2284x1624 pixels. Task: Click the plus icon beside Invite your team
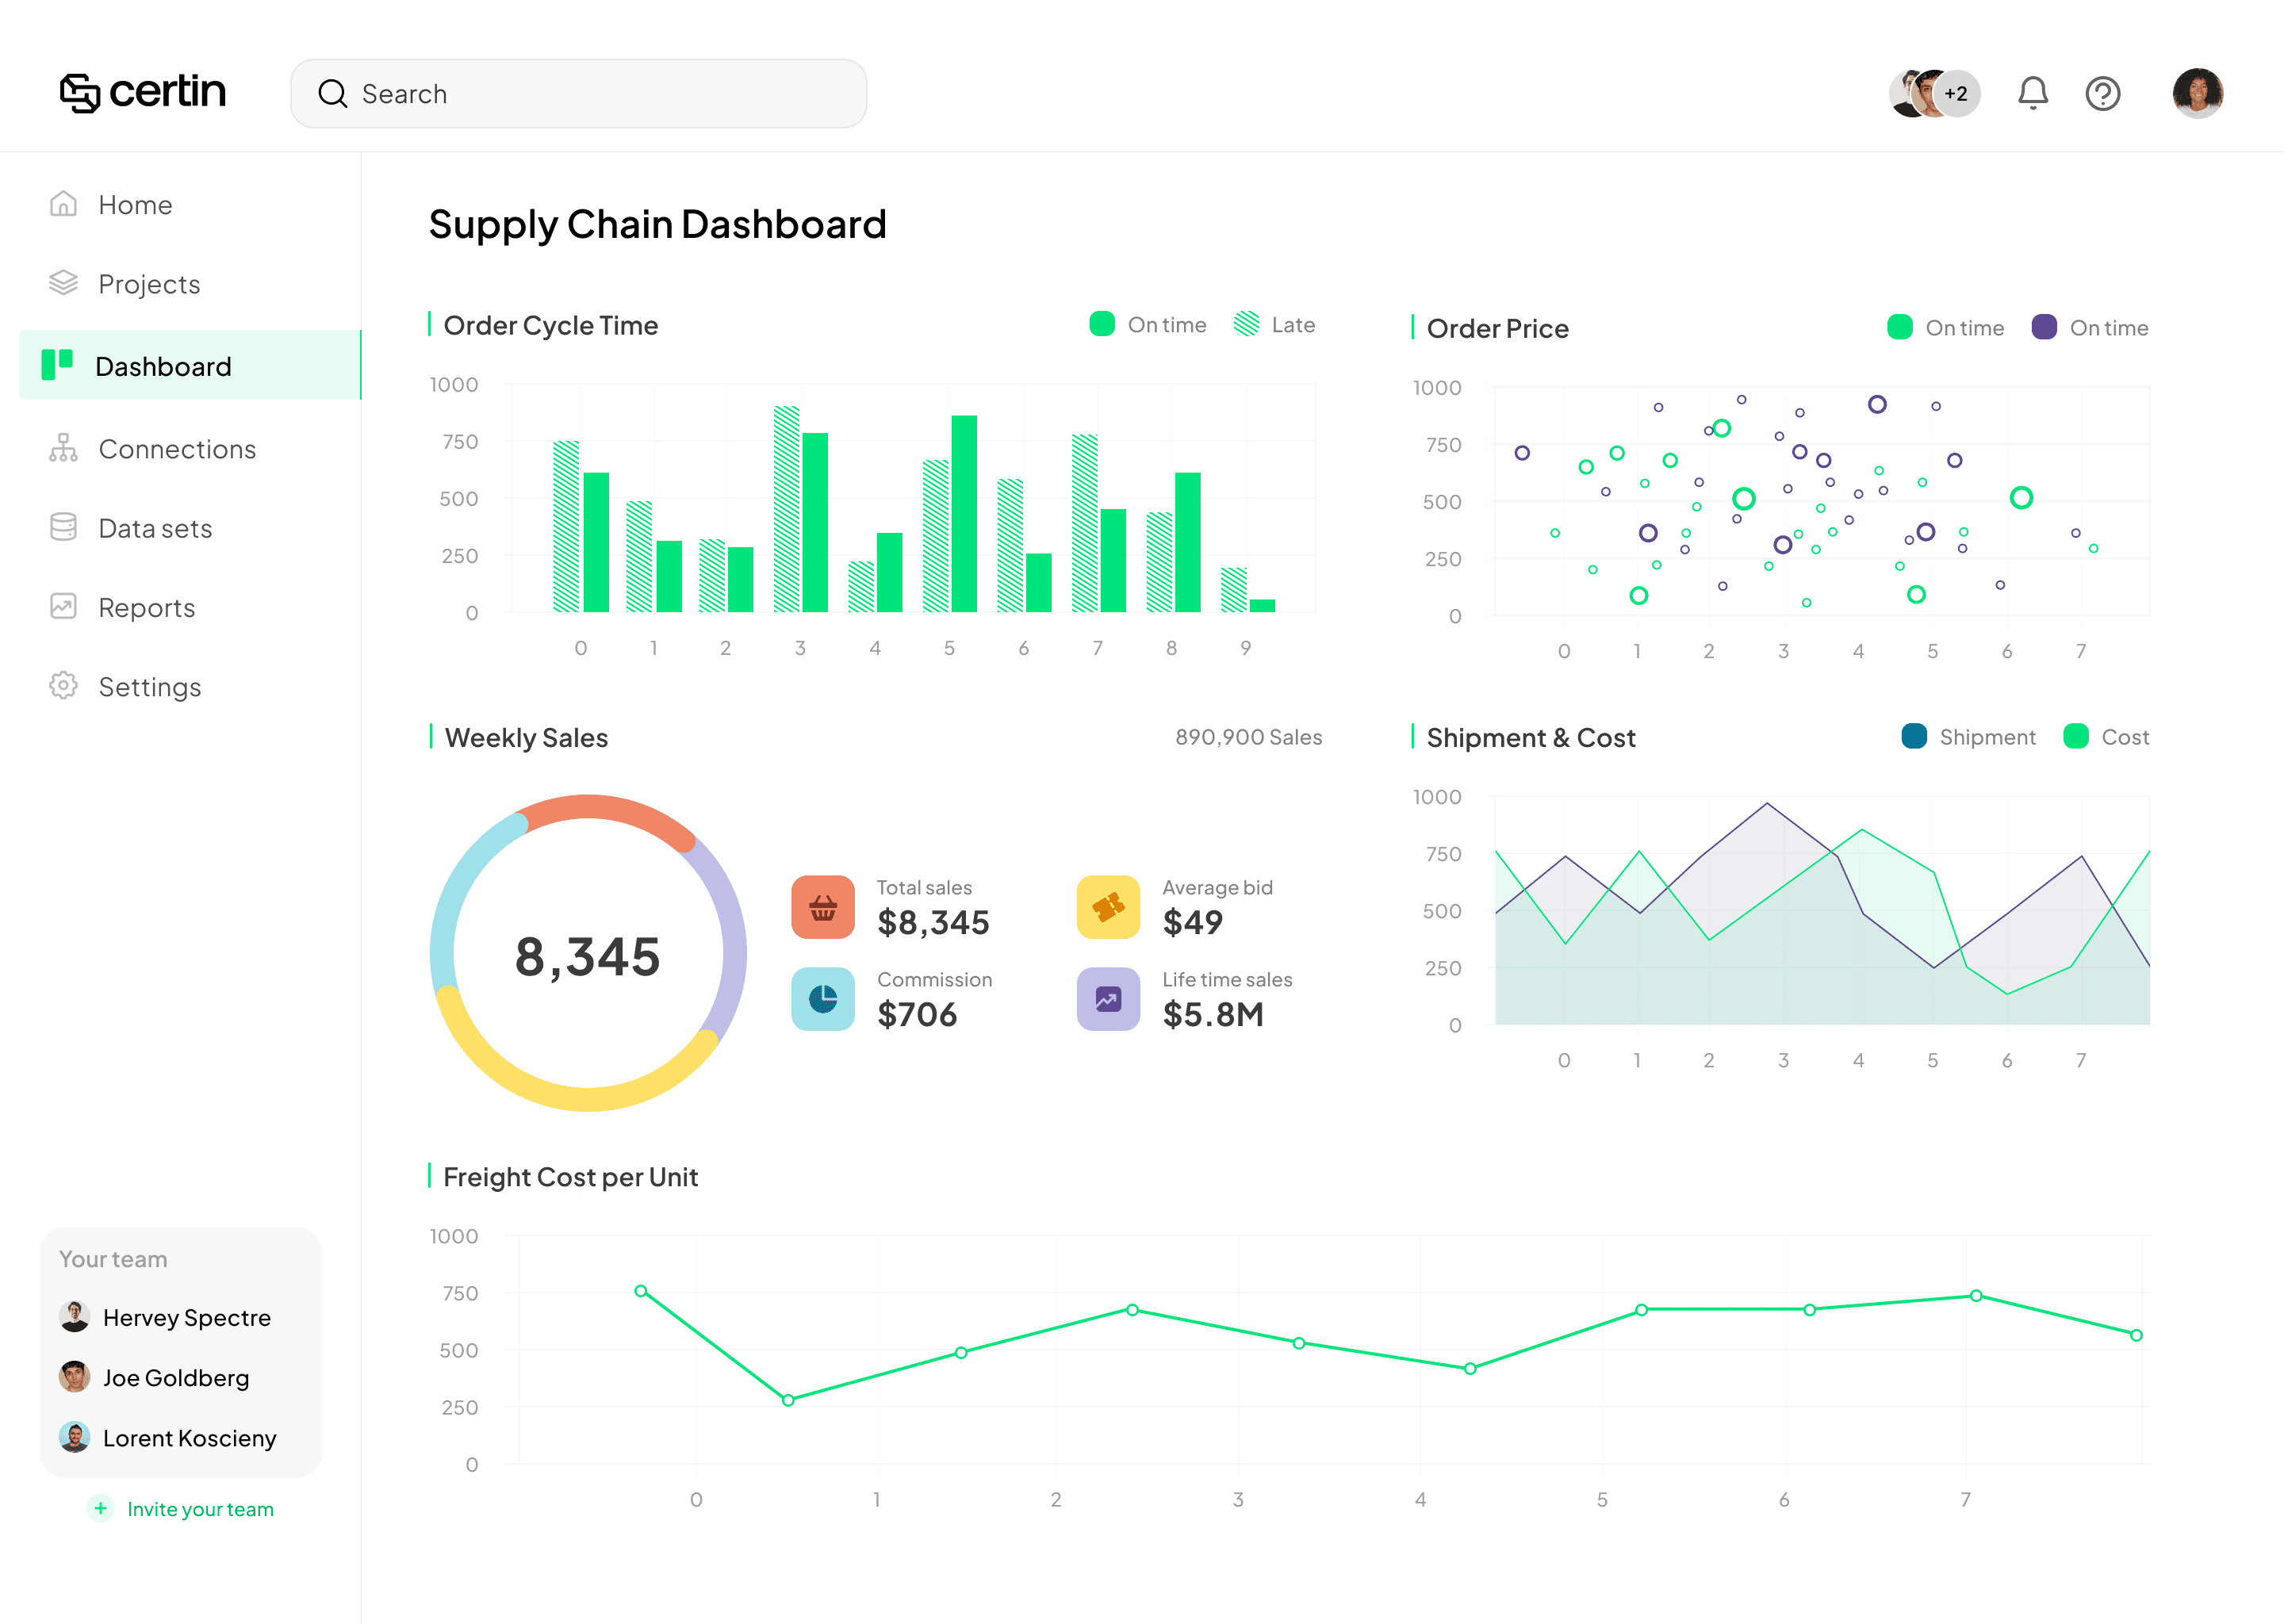coord(100,1508)
